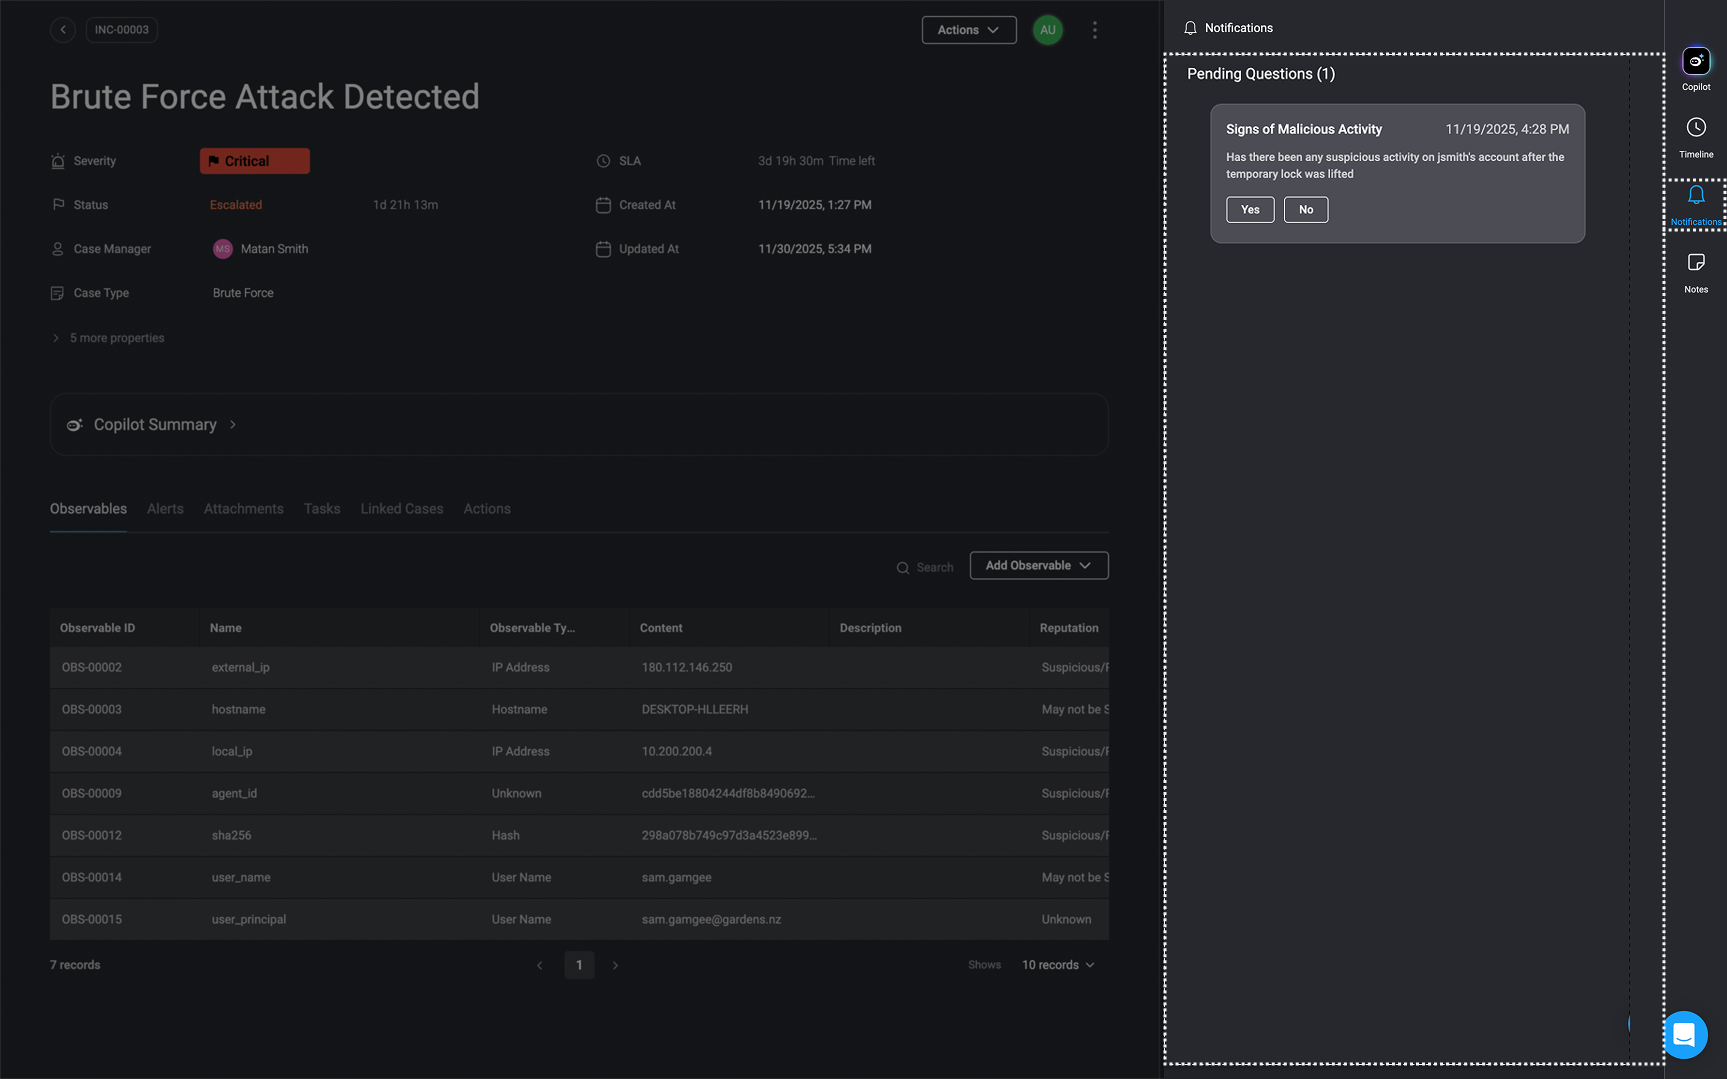This screenshot has height=1079, width=1727.
Task: Expand 5 more properties
Action: coord(109,338)
